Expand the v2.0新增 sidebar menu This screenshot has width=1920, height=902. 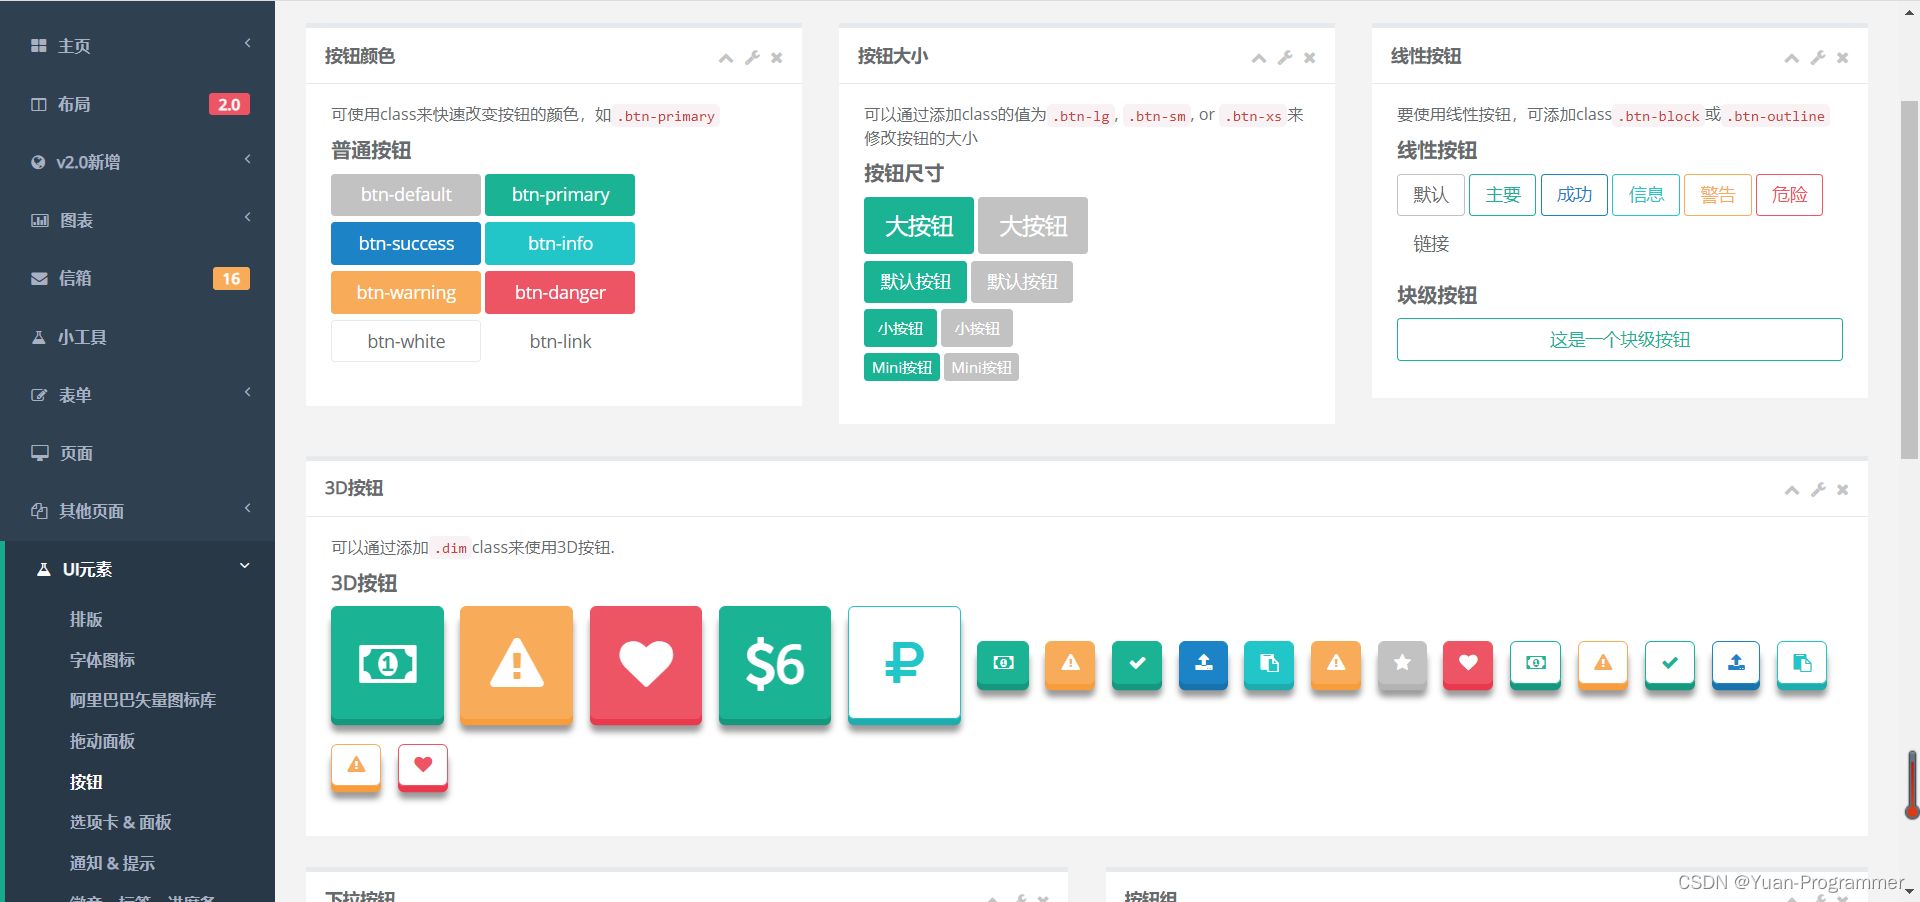pyautogui.click(x=137, y=162)
